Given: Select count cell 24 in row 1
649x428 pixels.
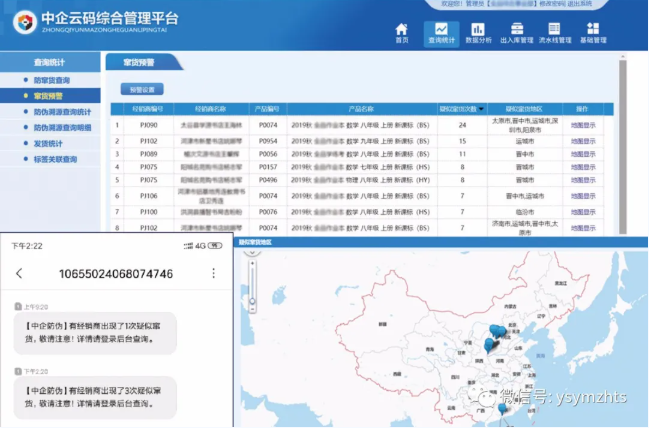Looking at the screenshot, I should (x=462, y=125).
